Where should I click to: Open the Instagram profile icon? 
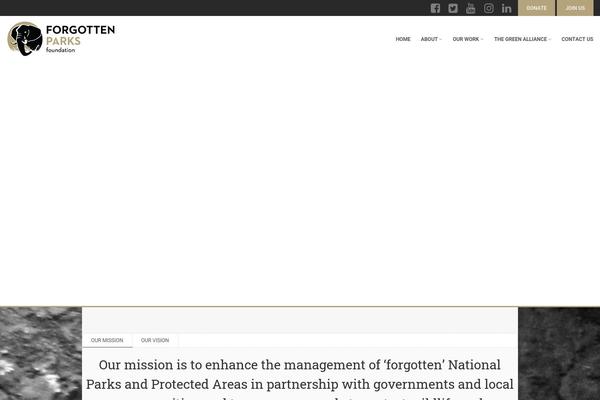(x=489, y=8)
